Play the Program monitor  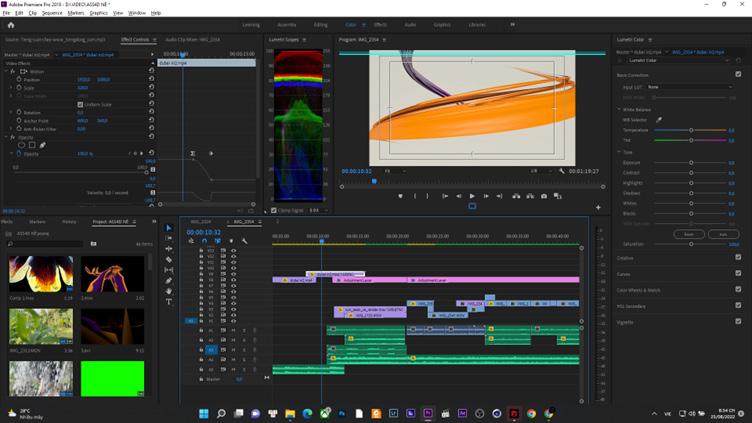[472, 196]
